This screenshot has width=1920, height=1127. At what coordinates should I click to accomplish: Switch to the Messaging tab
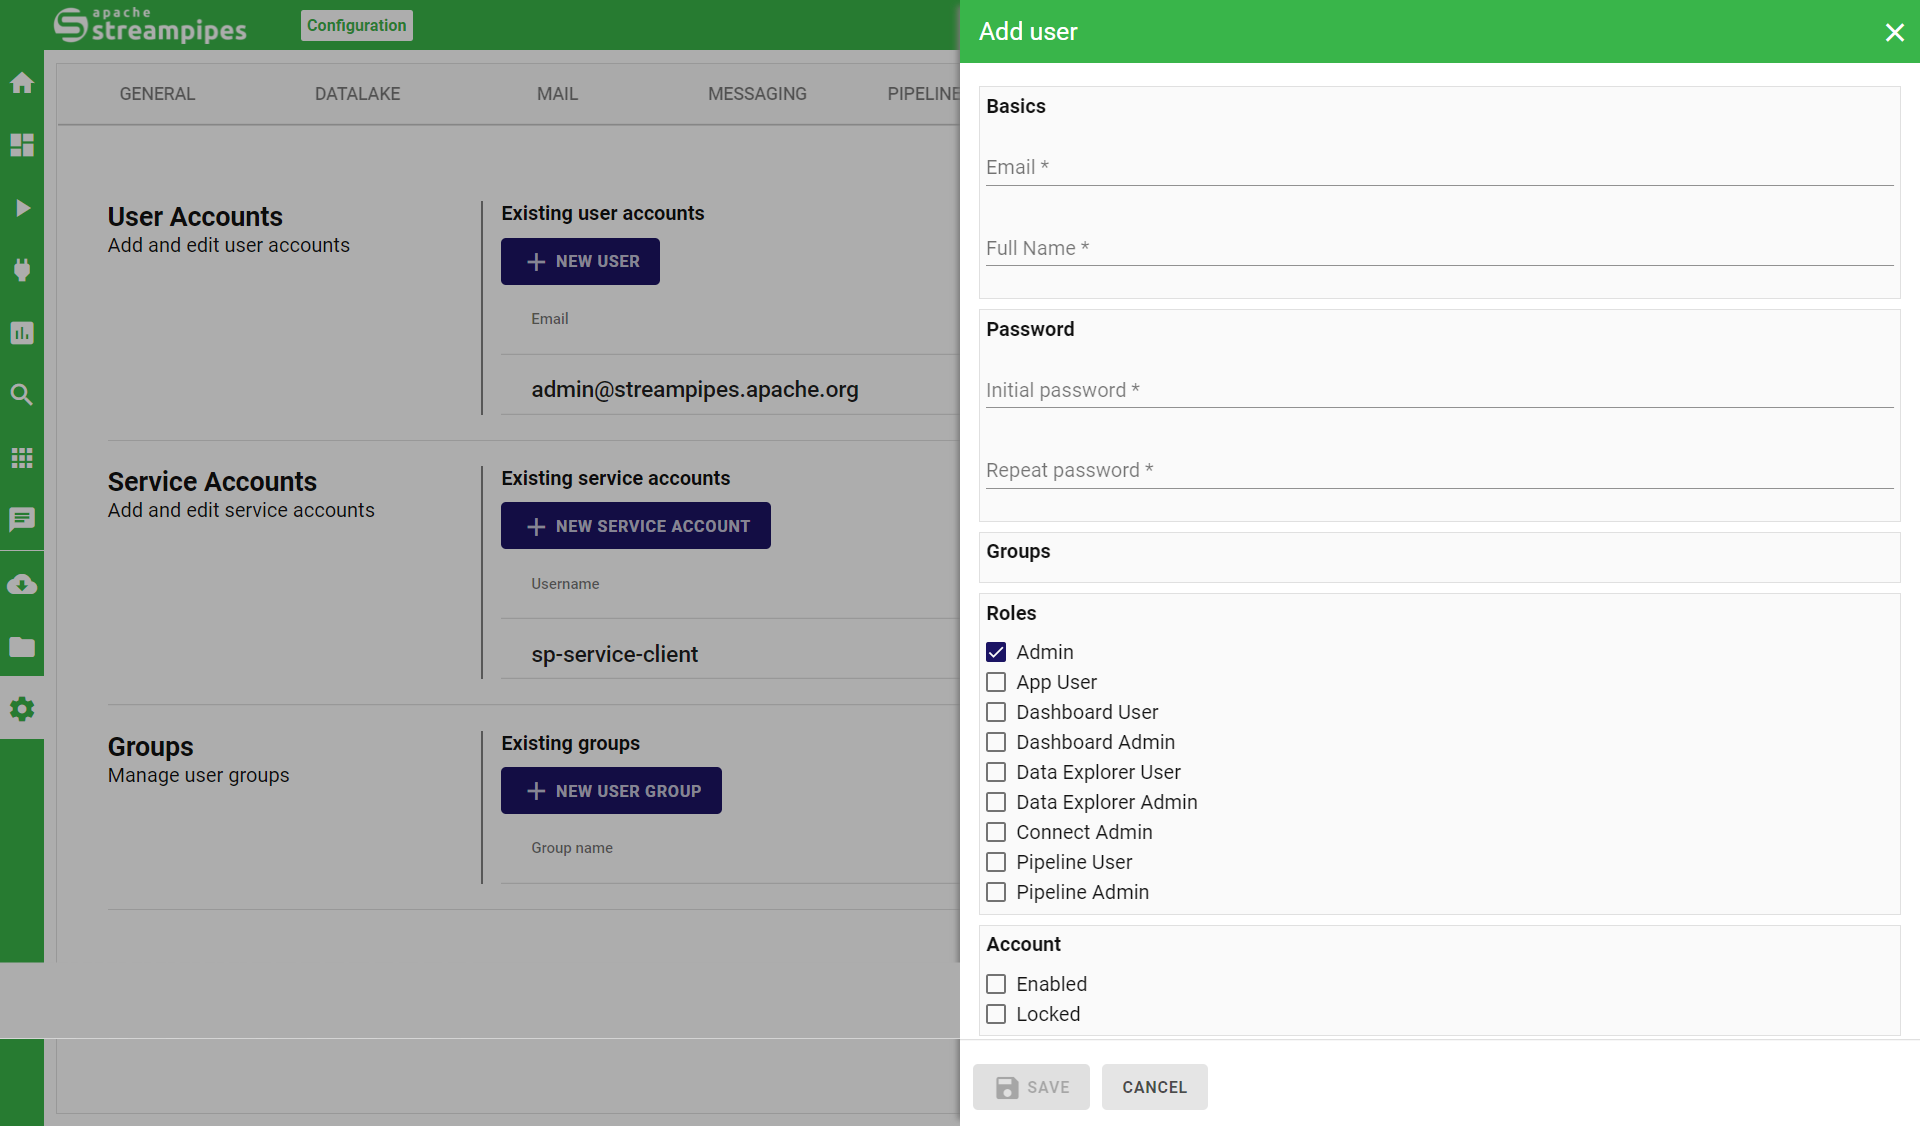tap(757, 94)
